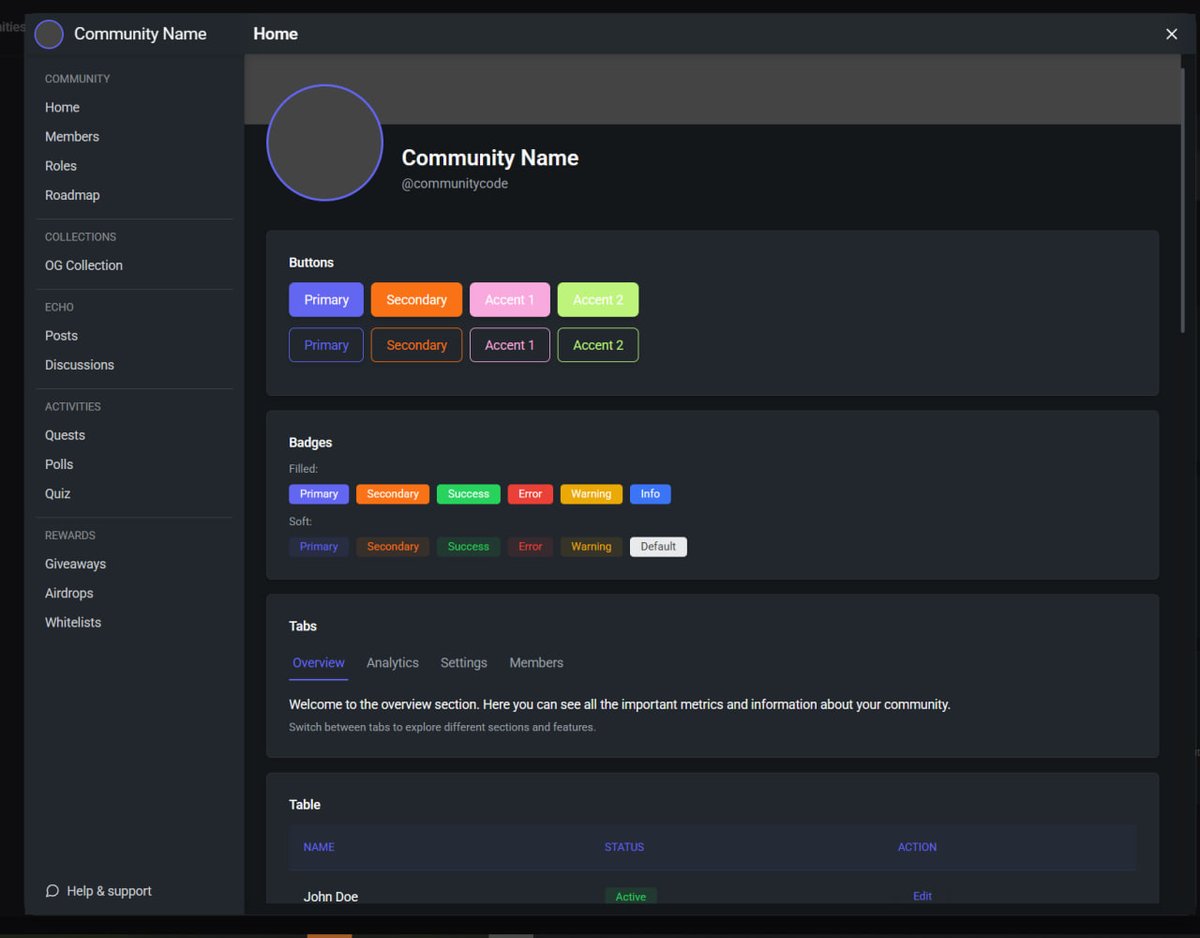Click John Doe table cell
Screen dimensions: 1200x938
click(331, 897)
